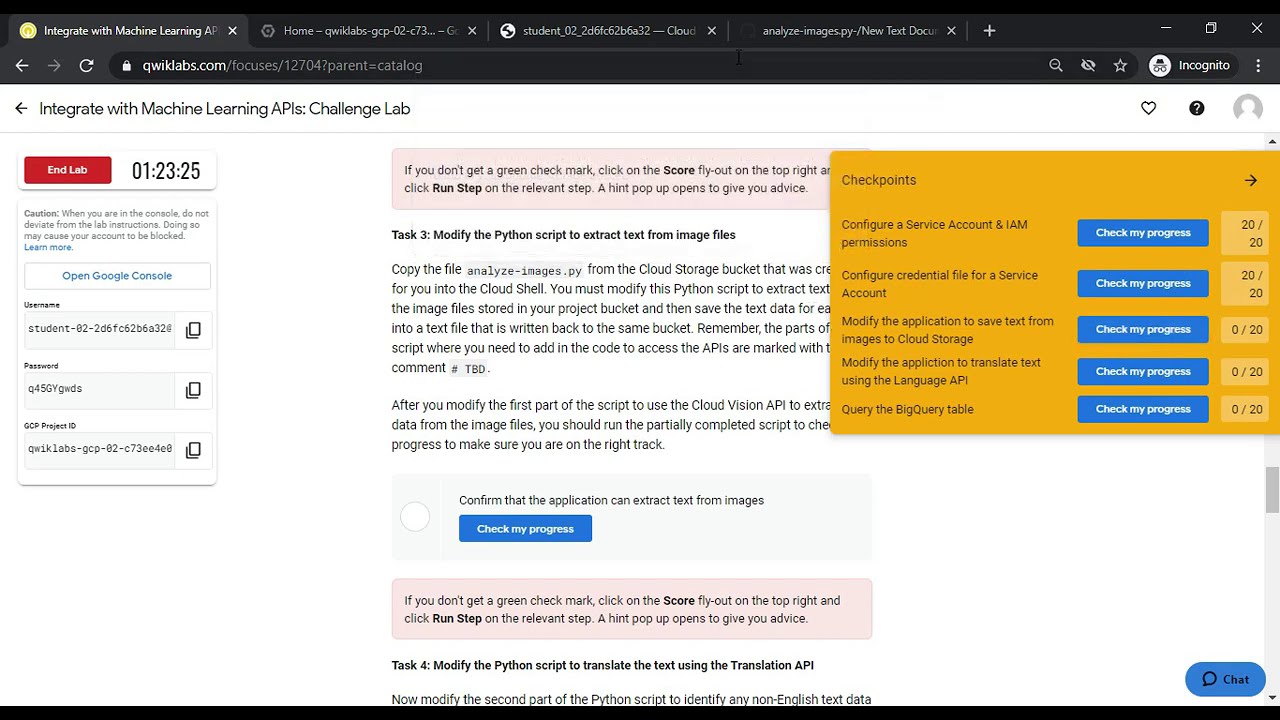Click the GCP Project ID field value
This screenshot has width=1280, height=720.
click(x=99, y=449)
